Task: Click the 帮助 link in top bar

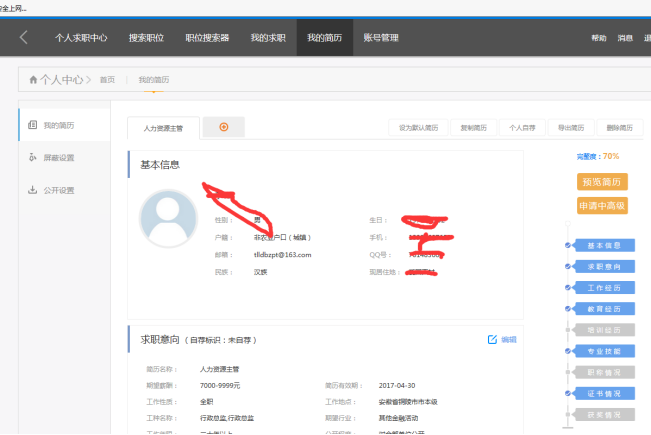Action: pyautogui.click(x=598, y=38)
